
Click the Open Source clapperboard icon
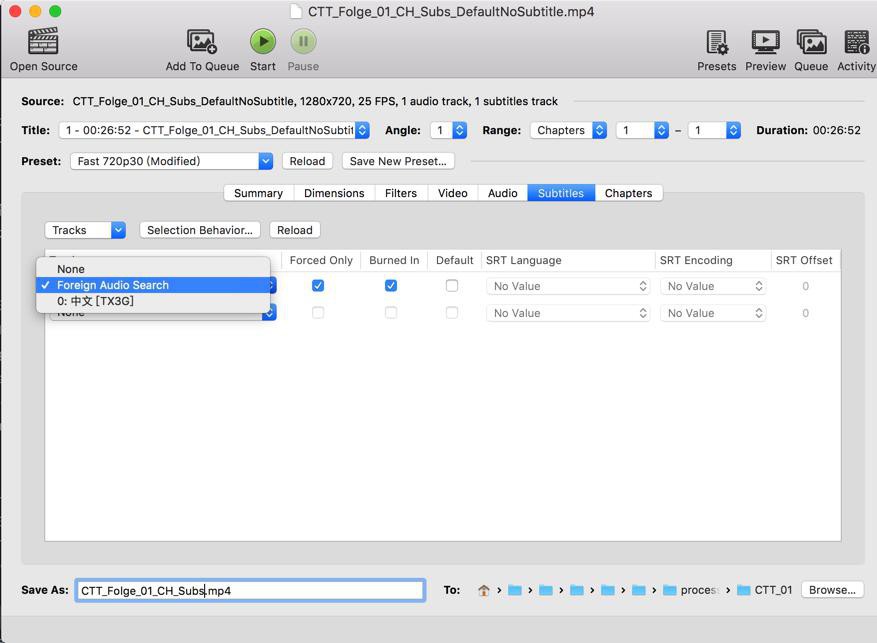(x=43, y=41)
